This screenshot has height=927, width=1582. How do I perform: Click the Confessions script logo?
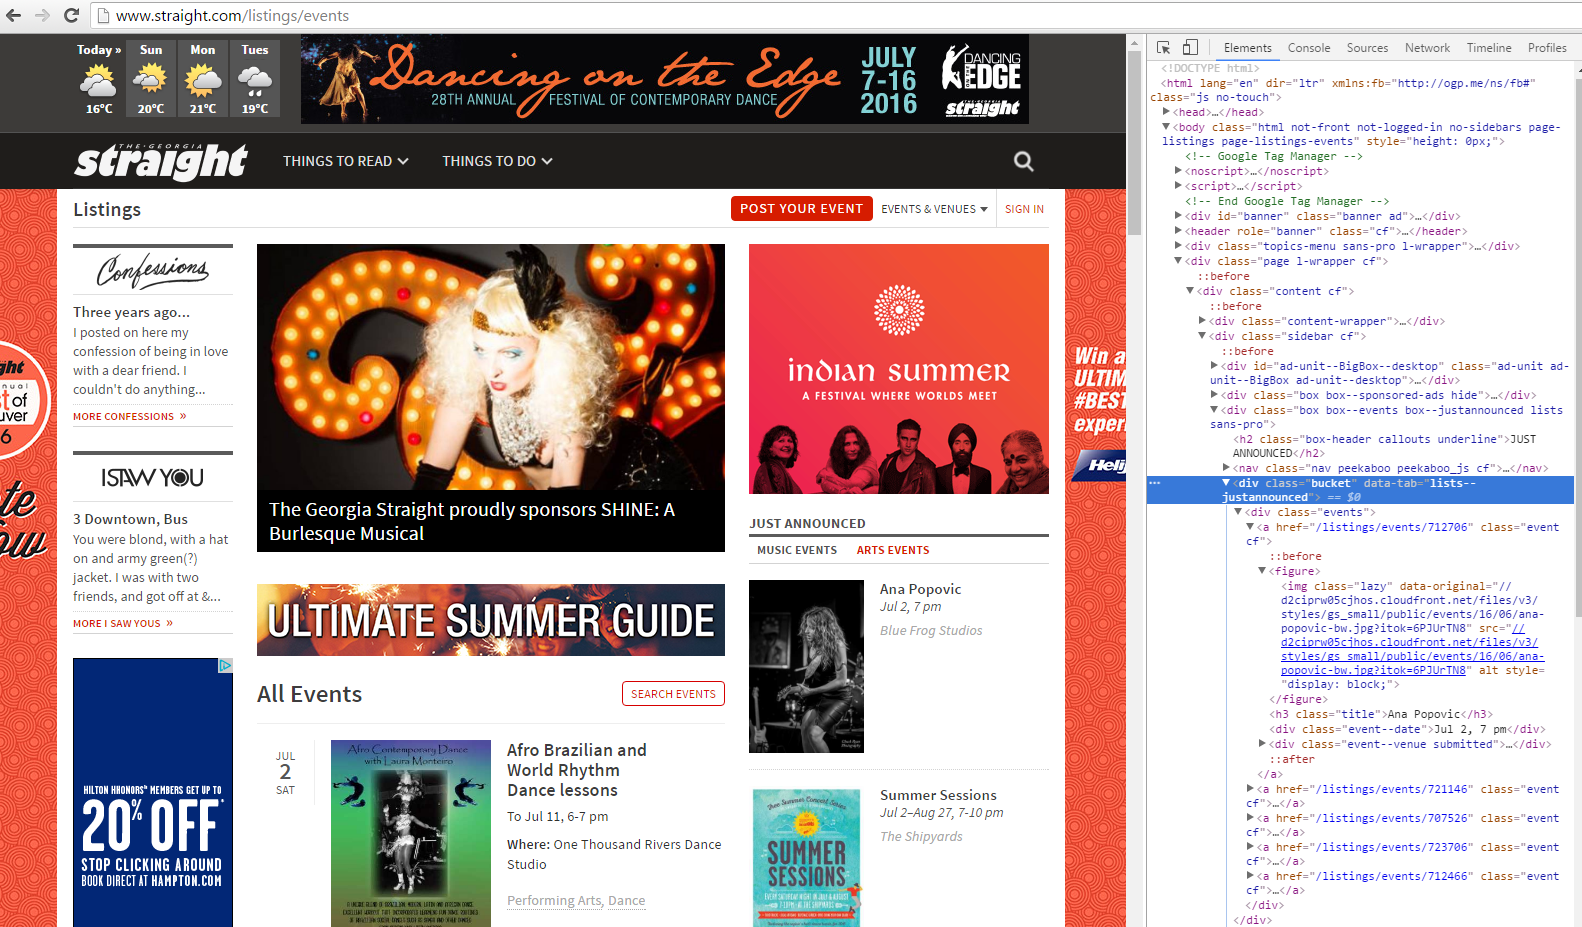(x=153, y=270)
